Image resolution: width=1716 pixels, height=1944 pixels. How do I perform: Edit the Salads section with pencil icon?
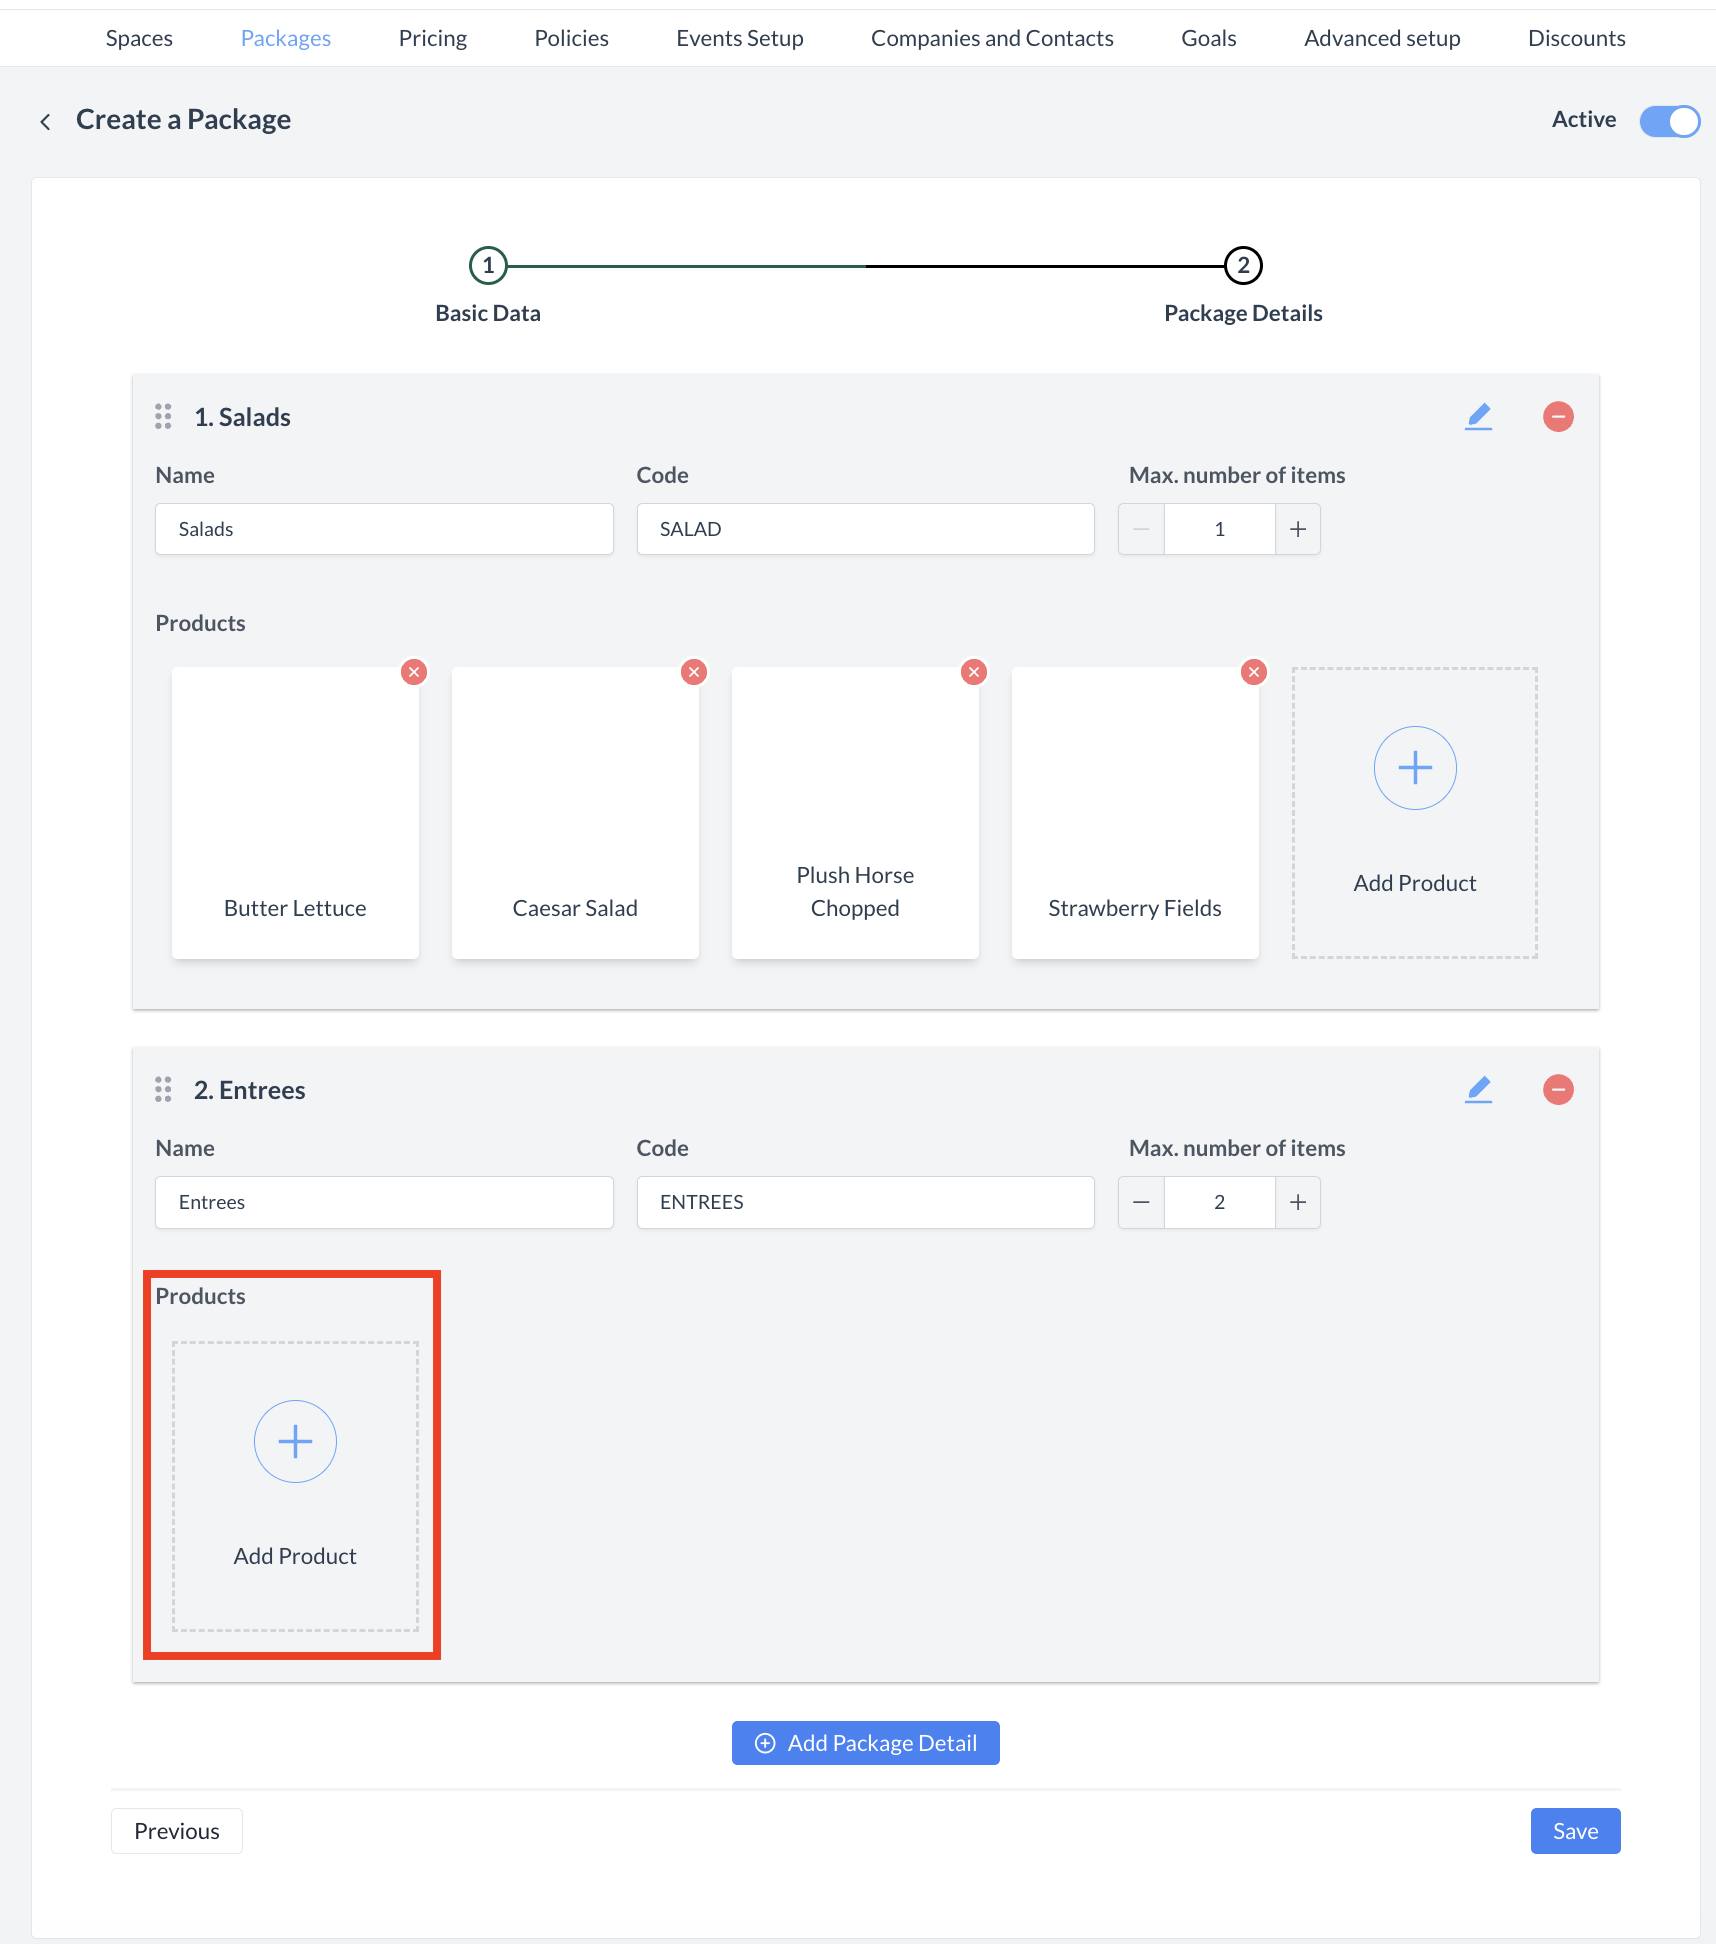(x=1478, y=417)
